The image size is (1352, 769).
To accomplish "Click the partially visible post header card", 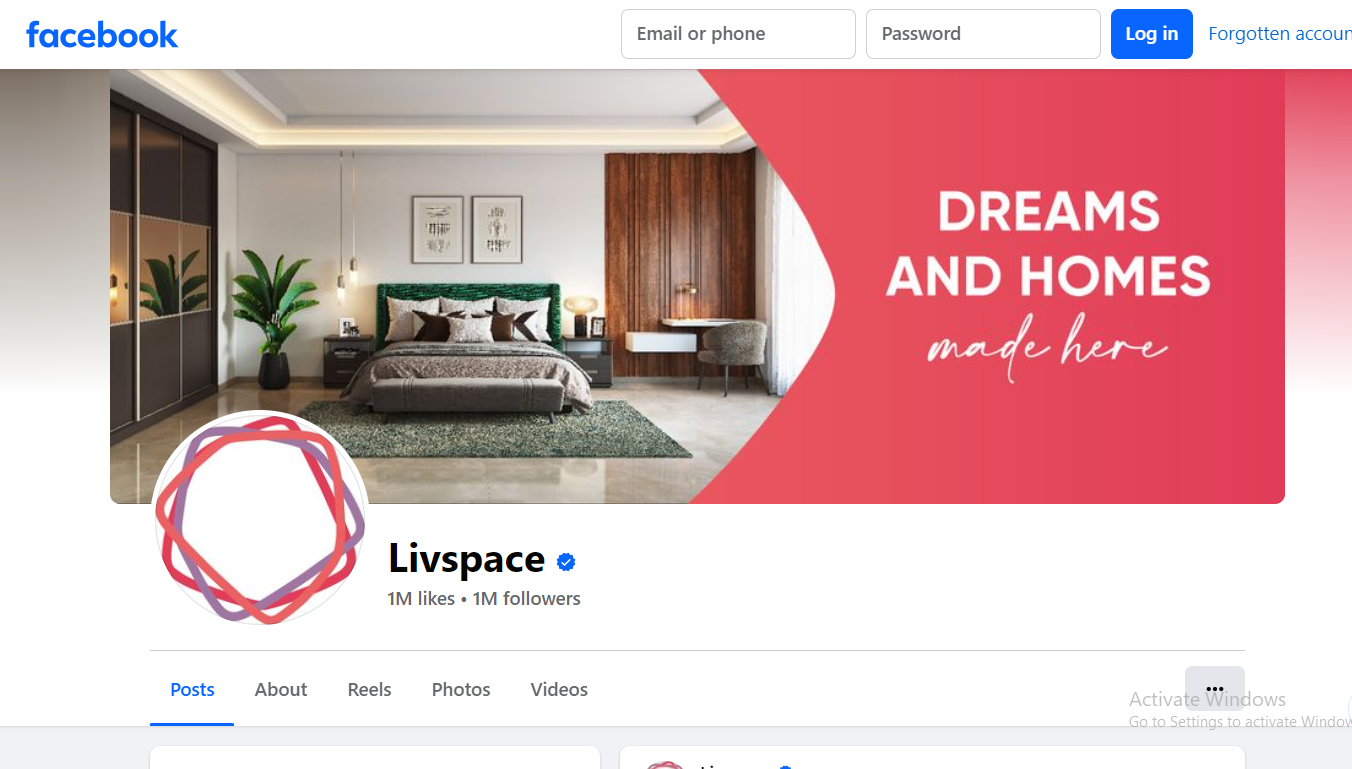I will (932, 757).
